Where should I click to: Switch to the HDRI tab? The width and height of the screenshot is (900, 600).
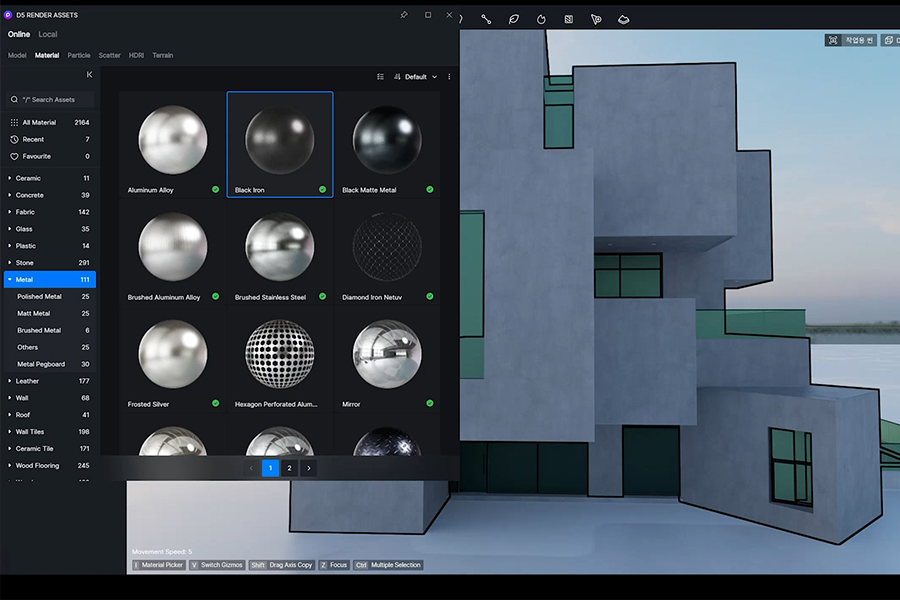137,55
